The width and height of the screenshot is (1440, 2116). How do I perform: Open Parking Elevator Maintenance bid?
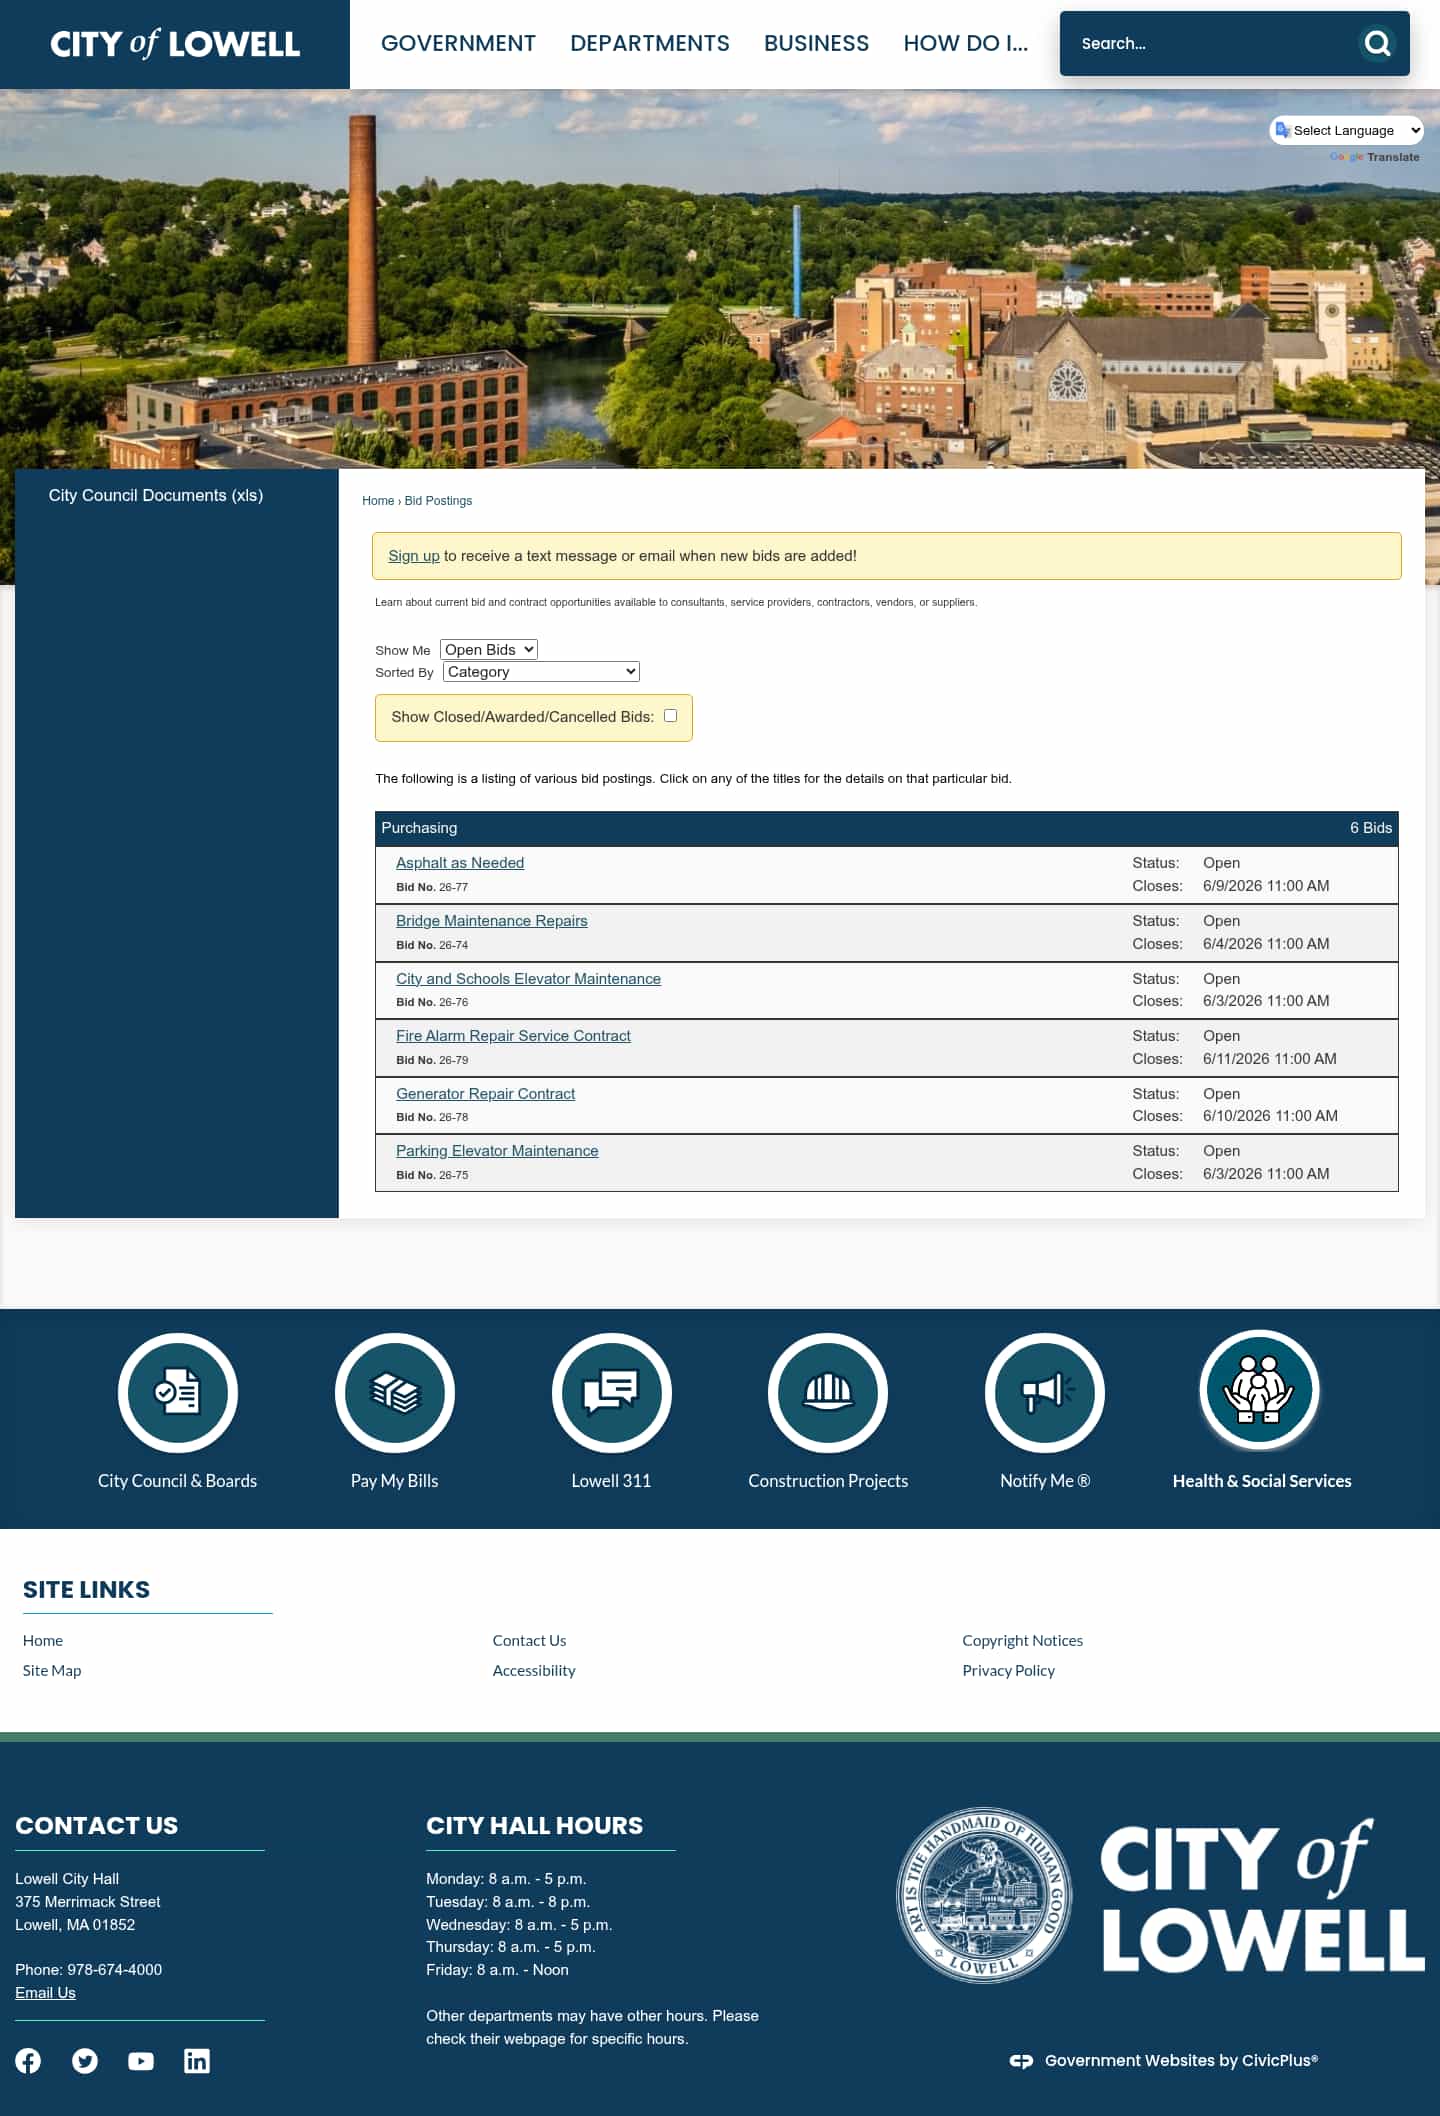coord(497,1151)
